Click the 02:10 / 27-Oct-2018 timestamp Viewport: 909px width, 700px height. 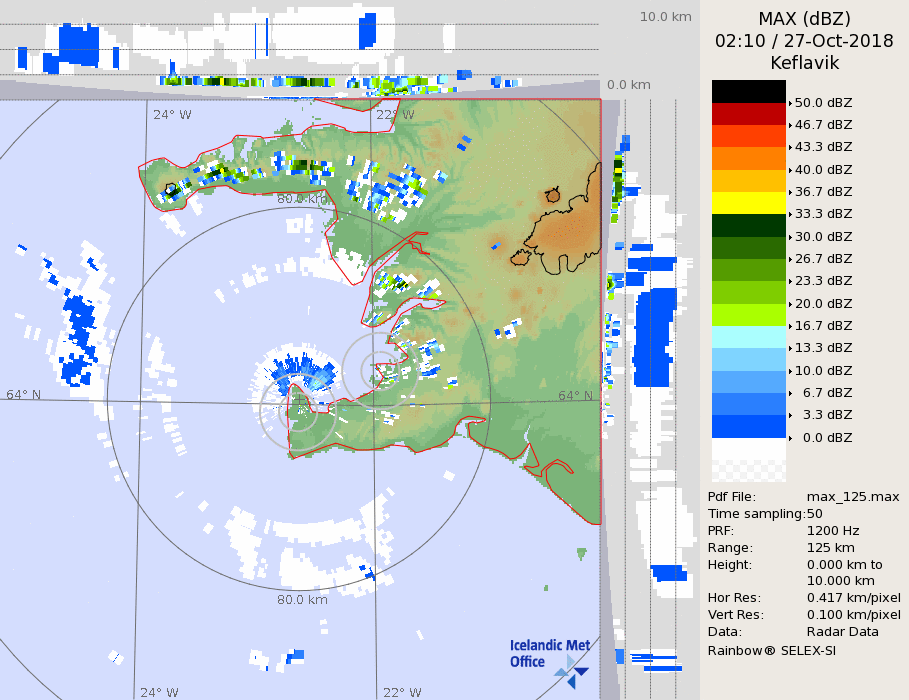coord(804,41)
